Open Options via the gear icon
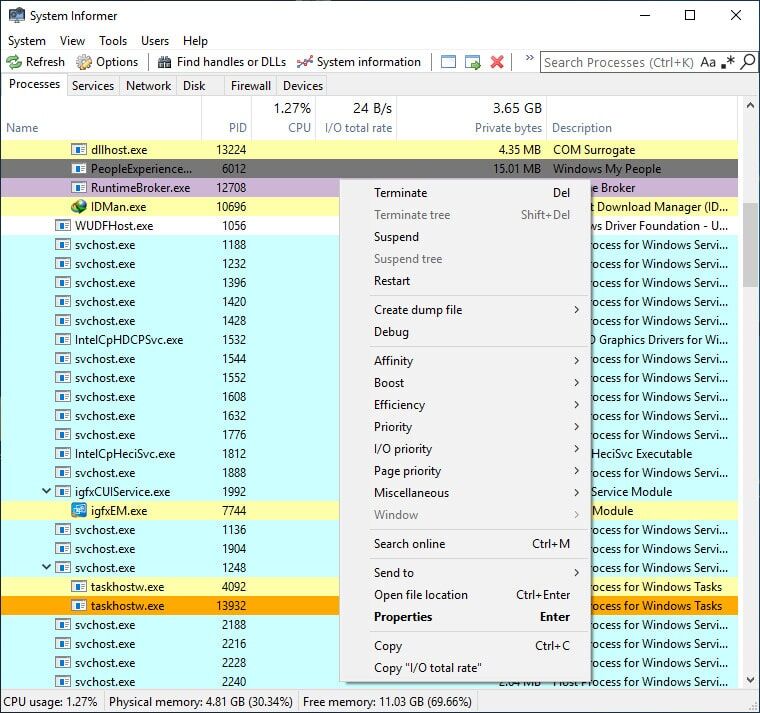The image size is (760, 713). (85, 62)
